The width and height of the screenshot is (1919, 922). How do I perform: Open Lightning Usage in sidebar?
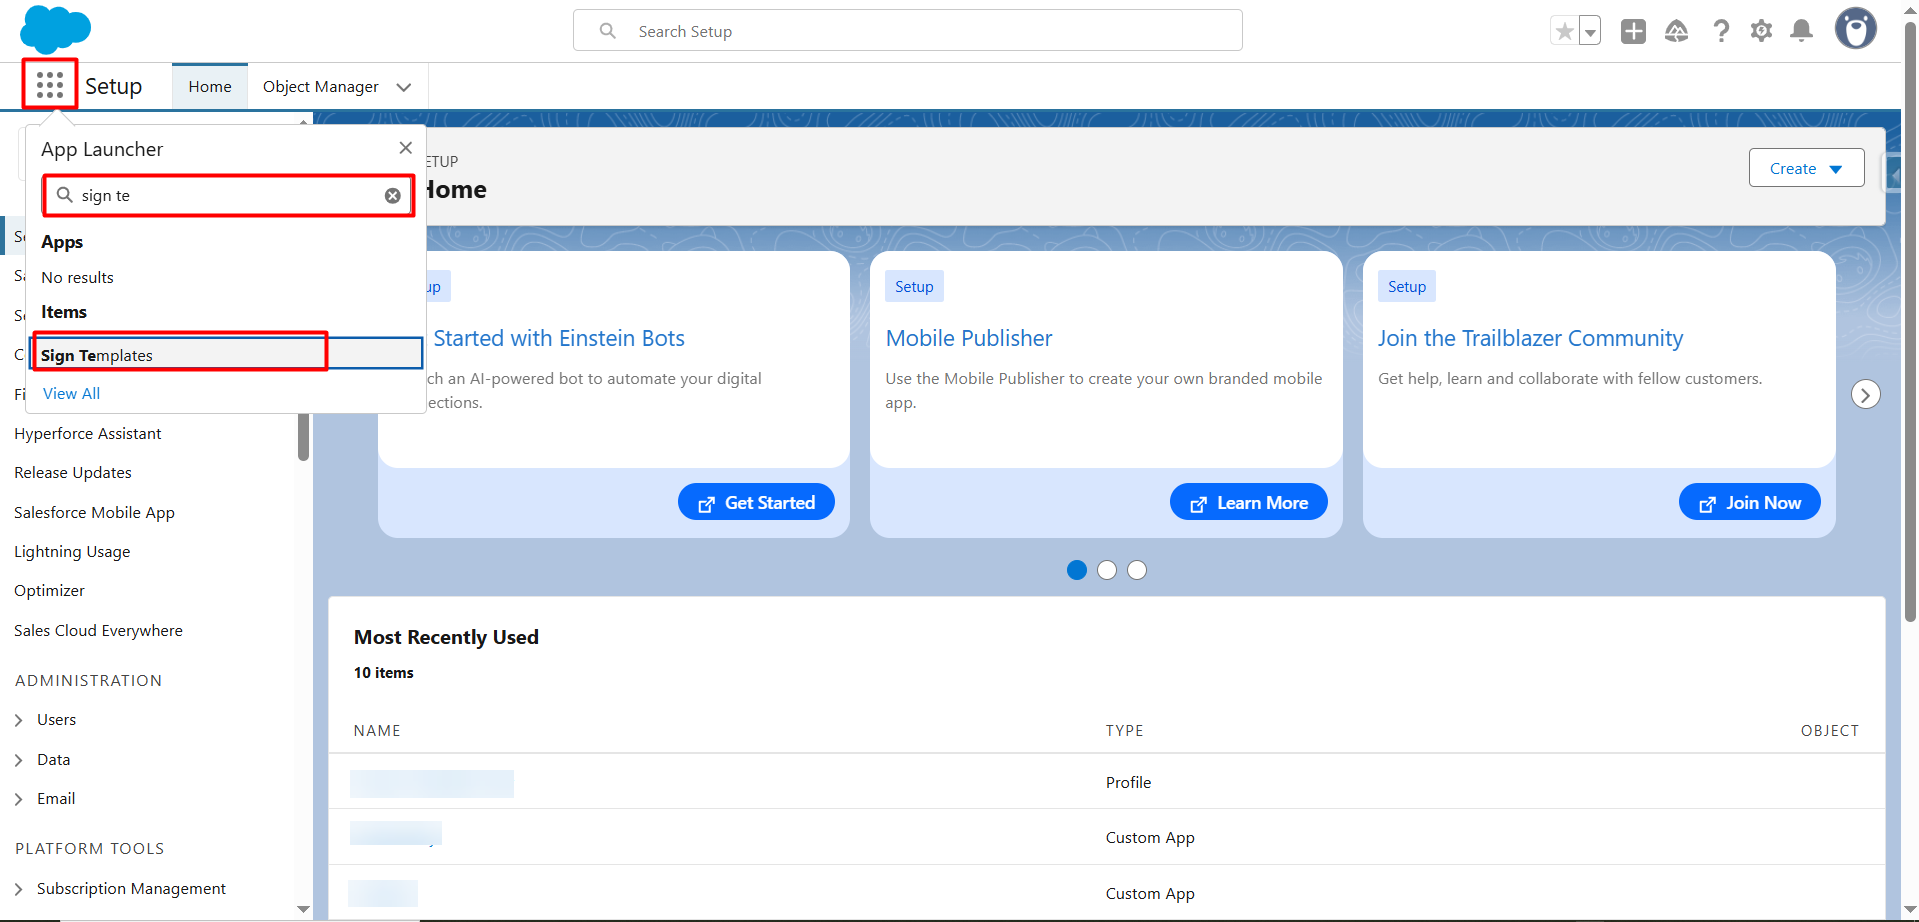[x=72, y=552]
